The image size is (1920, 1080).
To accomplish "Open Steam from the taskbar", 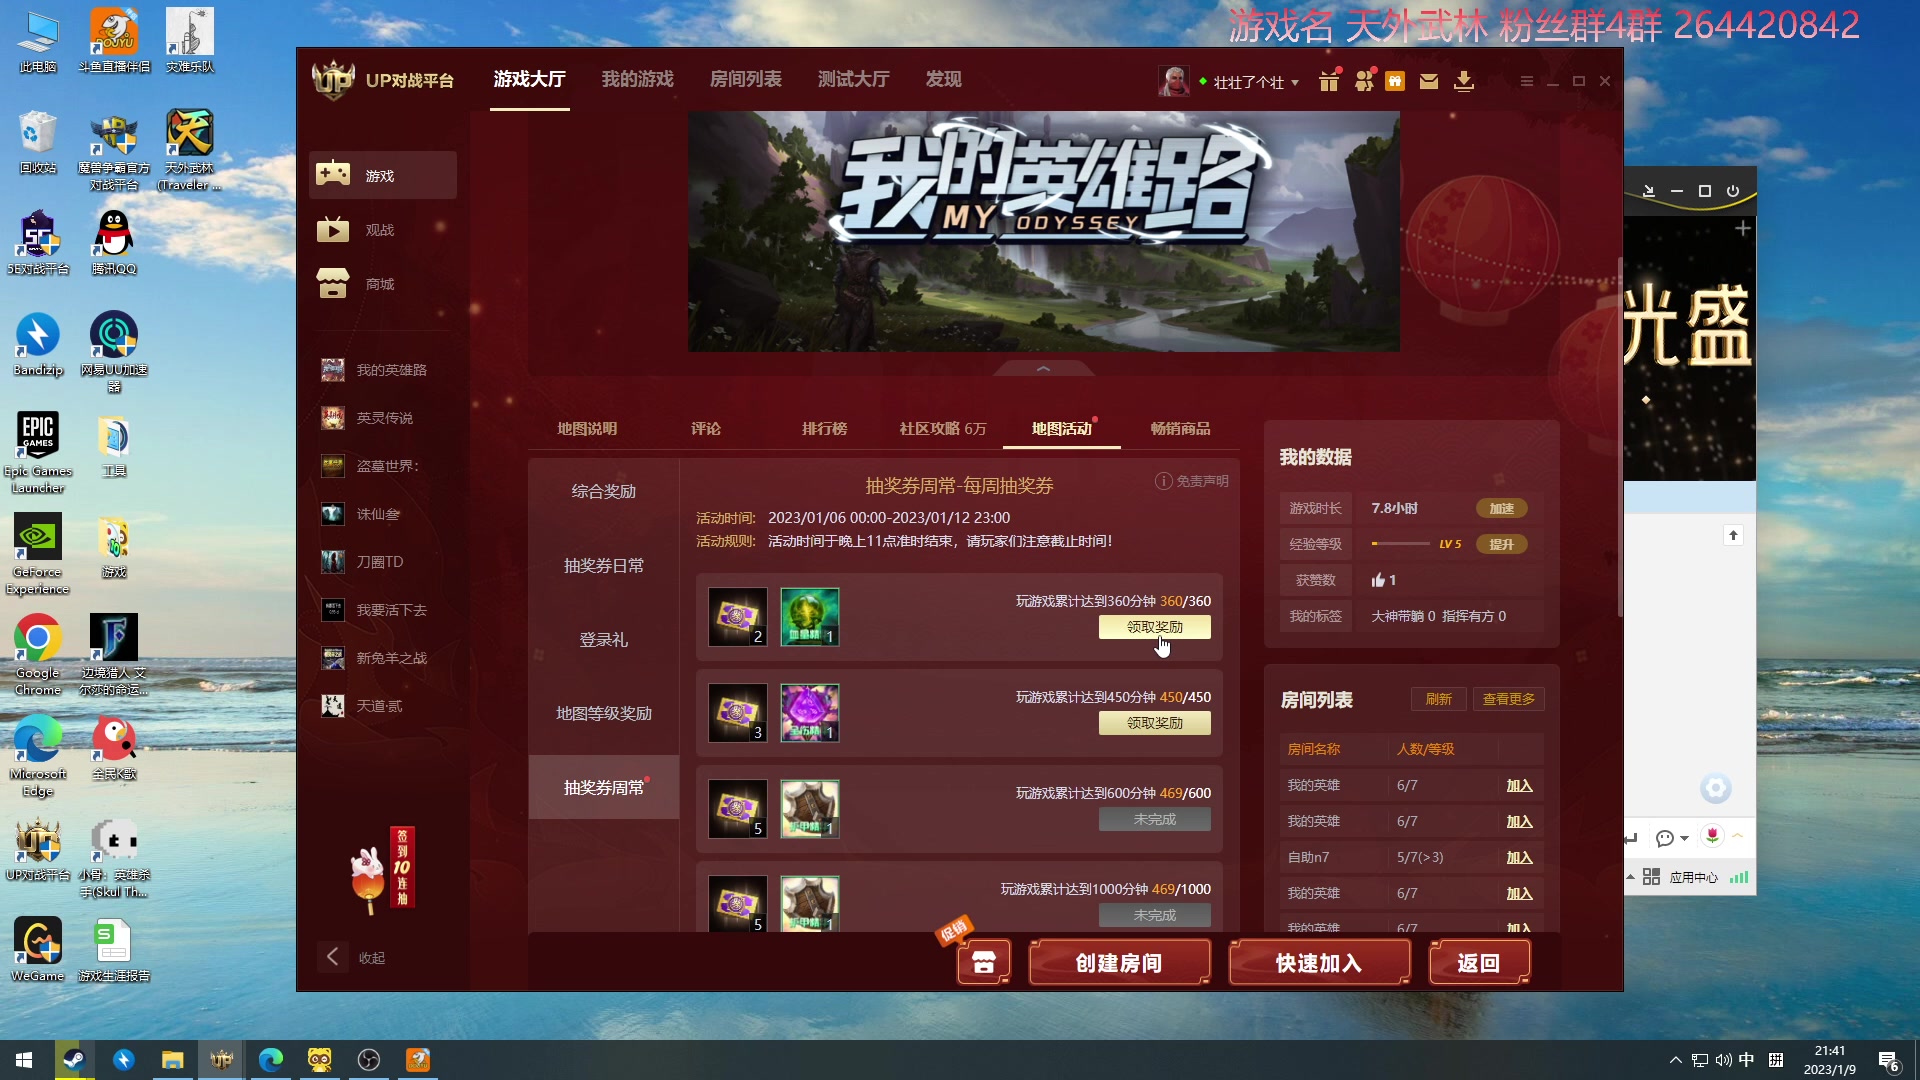I will pos(74,1059).
